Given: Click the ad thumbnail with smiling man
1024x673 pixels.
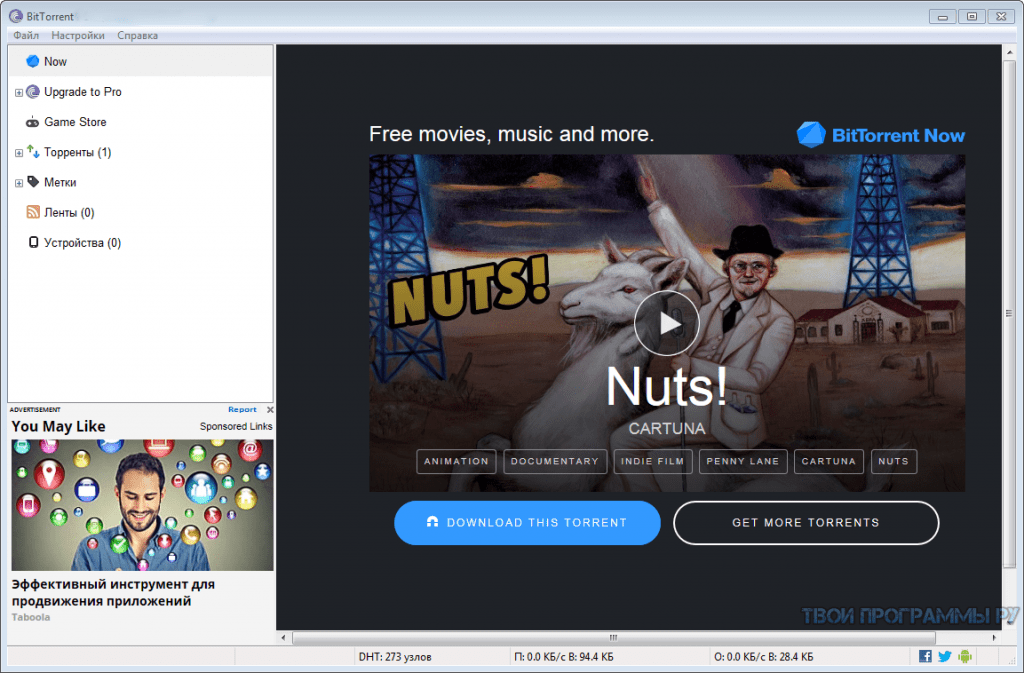Looking at the screenshot, I should [x=142, y=505].
